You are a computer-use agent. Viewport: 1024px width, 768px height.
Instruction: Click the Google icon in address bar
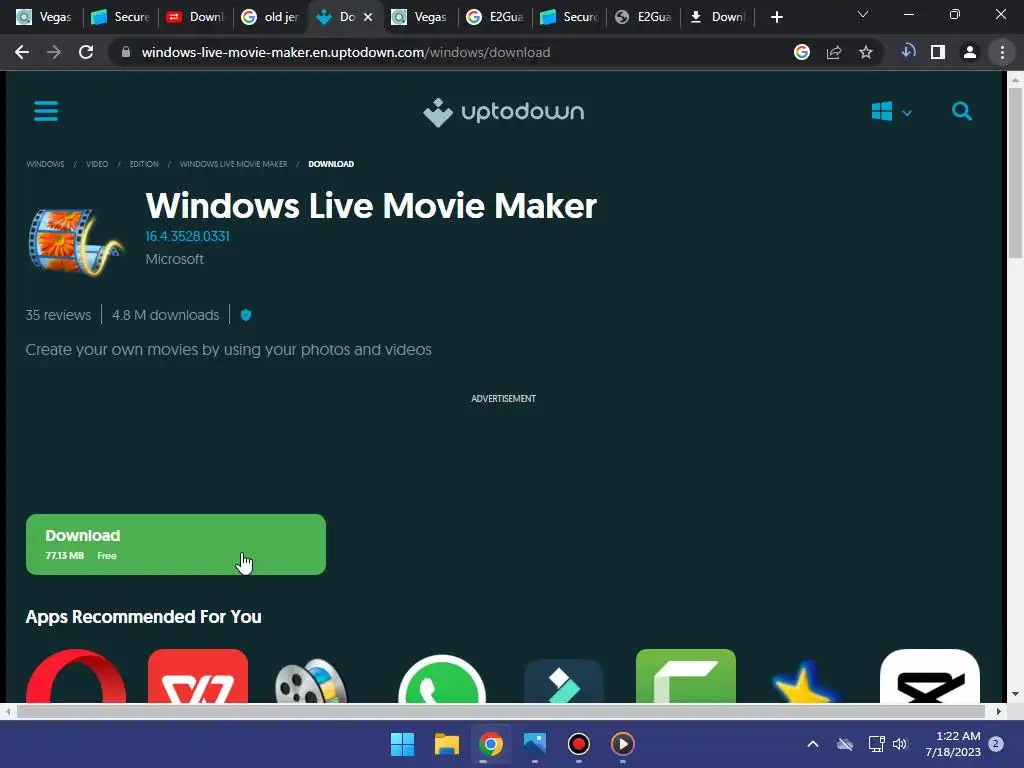tap(802, 52)
